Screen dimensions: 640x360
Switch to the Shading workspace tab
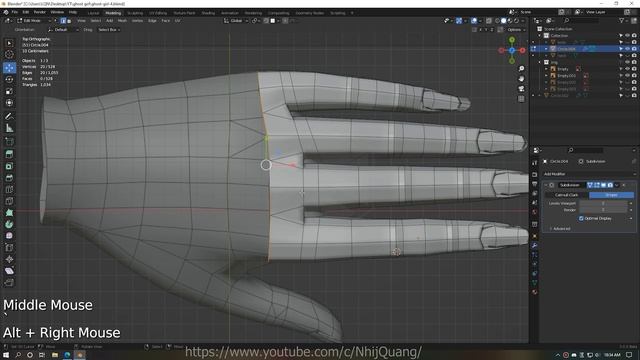pyautogui.click(x=208, y=13)
